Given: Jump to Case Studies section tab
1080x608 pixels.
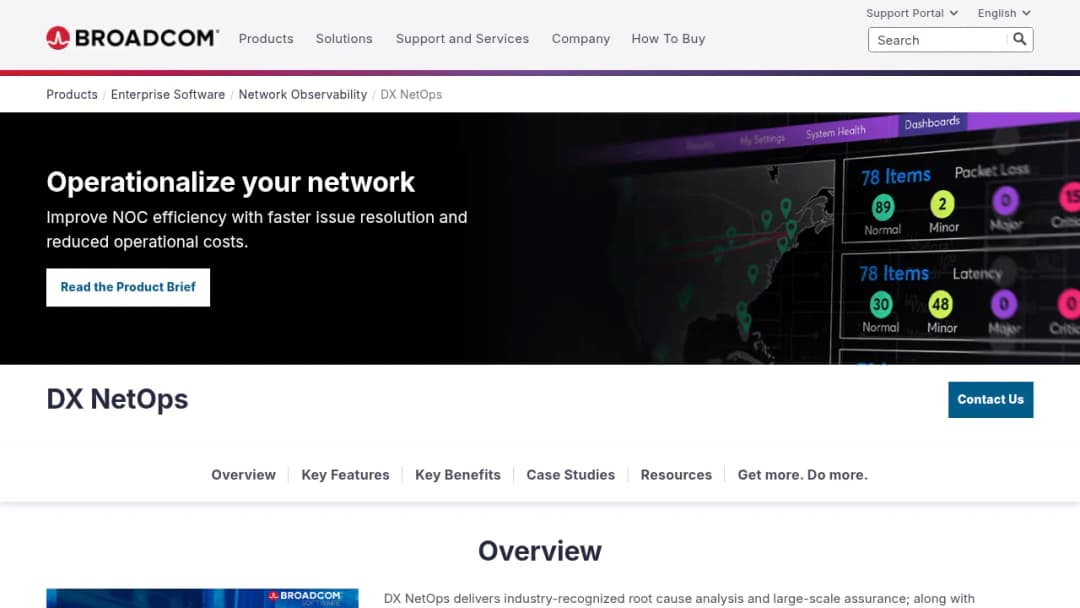Looking at the screenshot, I should pos(570,474).
